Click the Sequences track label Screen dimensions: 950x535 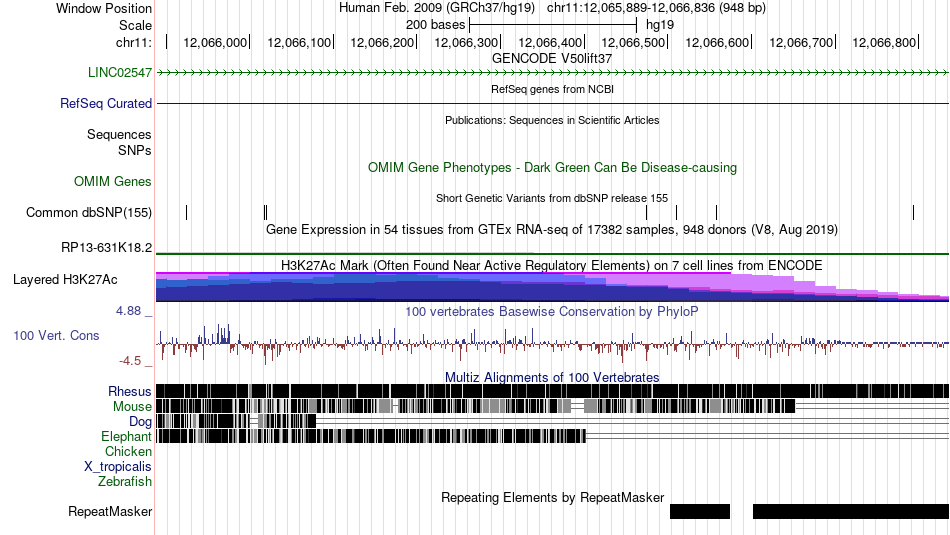coord(119,135)
